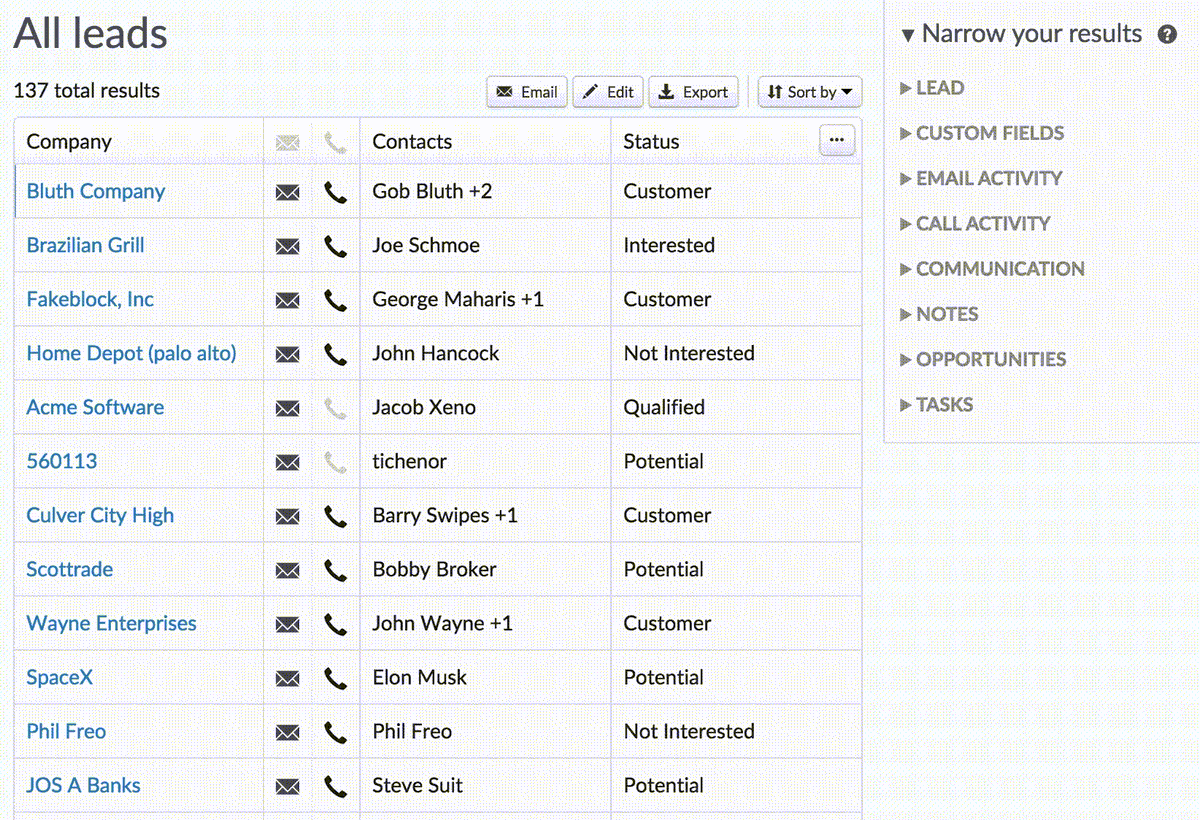Email JOS A Banks via envelope icon
1200x820 pixels.
point(287,786)
